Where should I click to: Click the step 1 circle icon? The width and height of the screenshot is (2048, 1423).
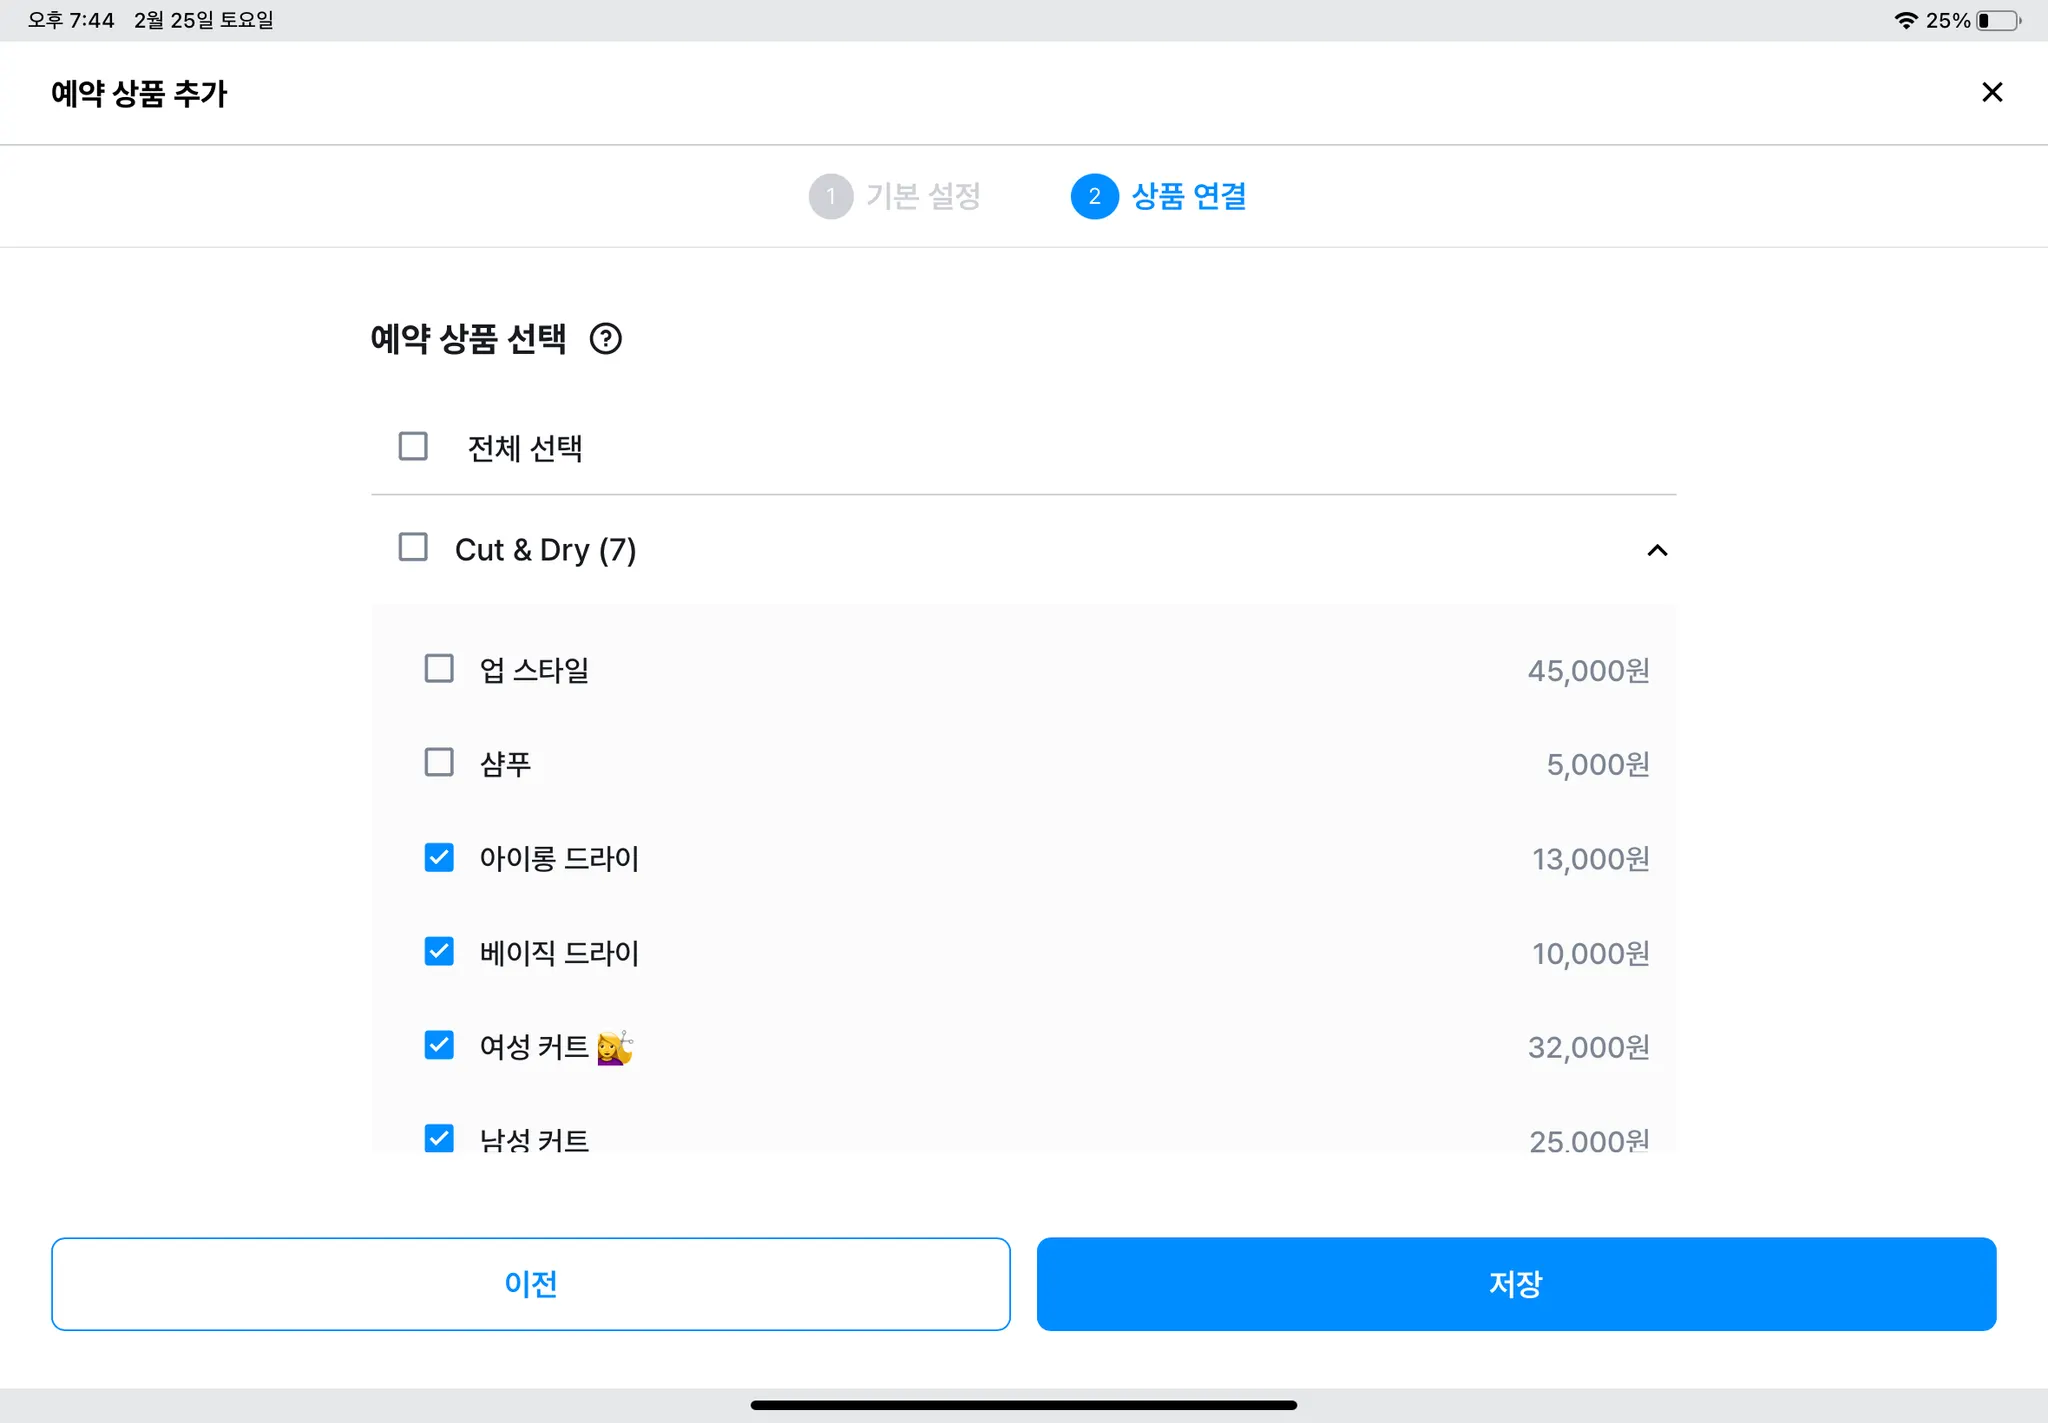tap(830, 196)
